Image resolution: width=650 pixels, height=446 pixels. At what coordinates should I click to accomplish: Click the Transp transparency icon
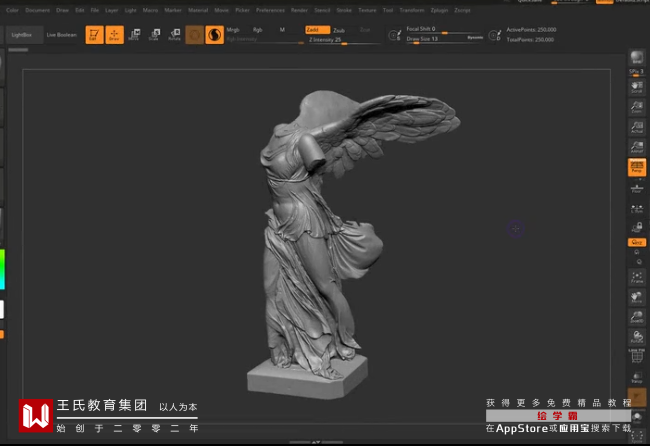pyautogui.click(x=637, y=377)
